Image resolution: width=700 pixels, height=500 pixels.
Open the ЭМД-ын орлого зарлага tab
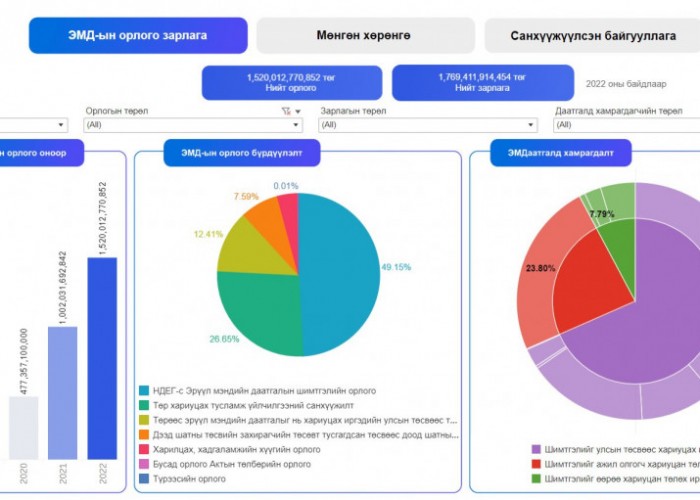coord(138,36)
